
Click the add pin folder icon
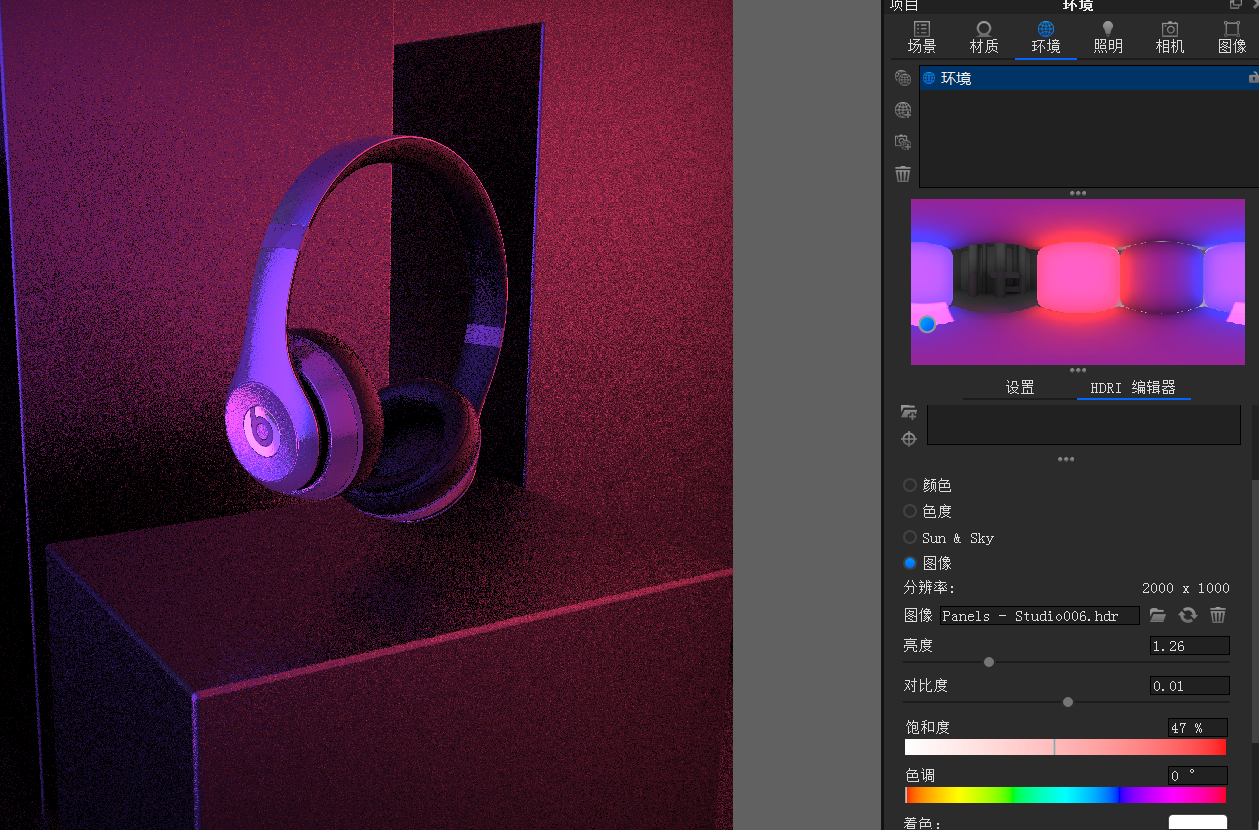click(x=908, y=412)
